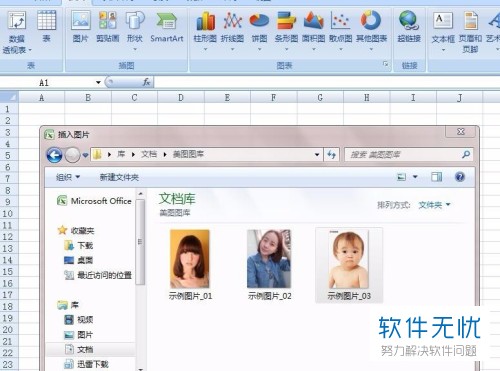Select column H header
The height and width of the screenshot is (371, 500).
point(367,98)
